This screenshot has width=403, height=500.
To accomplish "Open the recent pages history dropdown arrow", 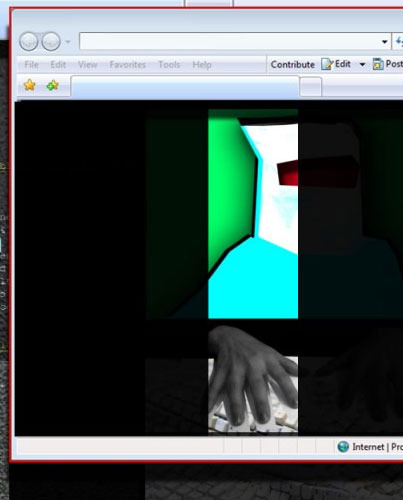I will point(68,42).
